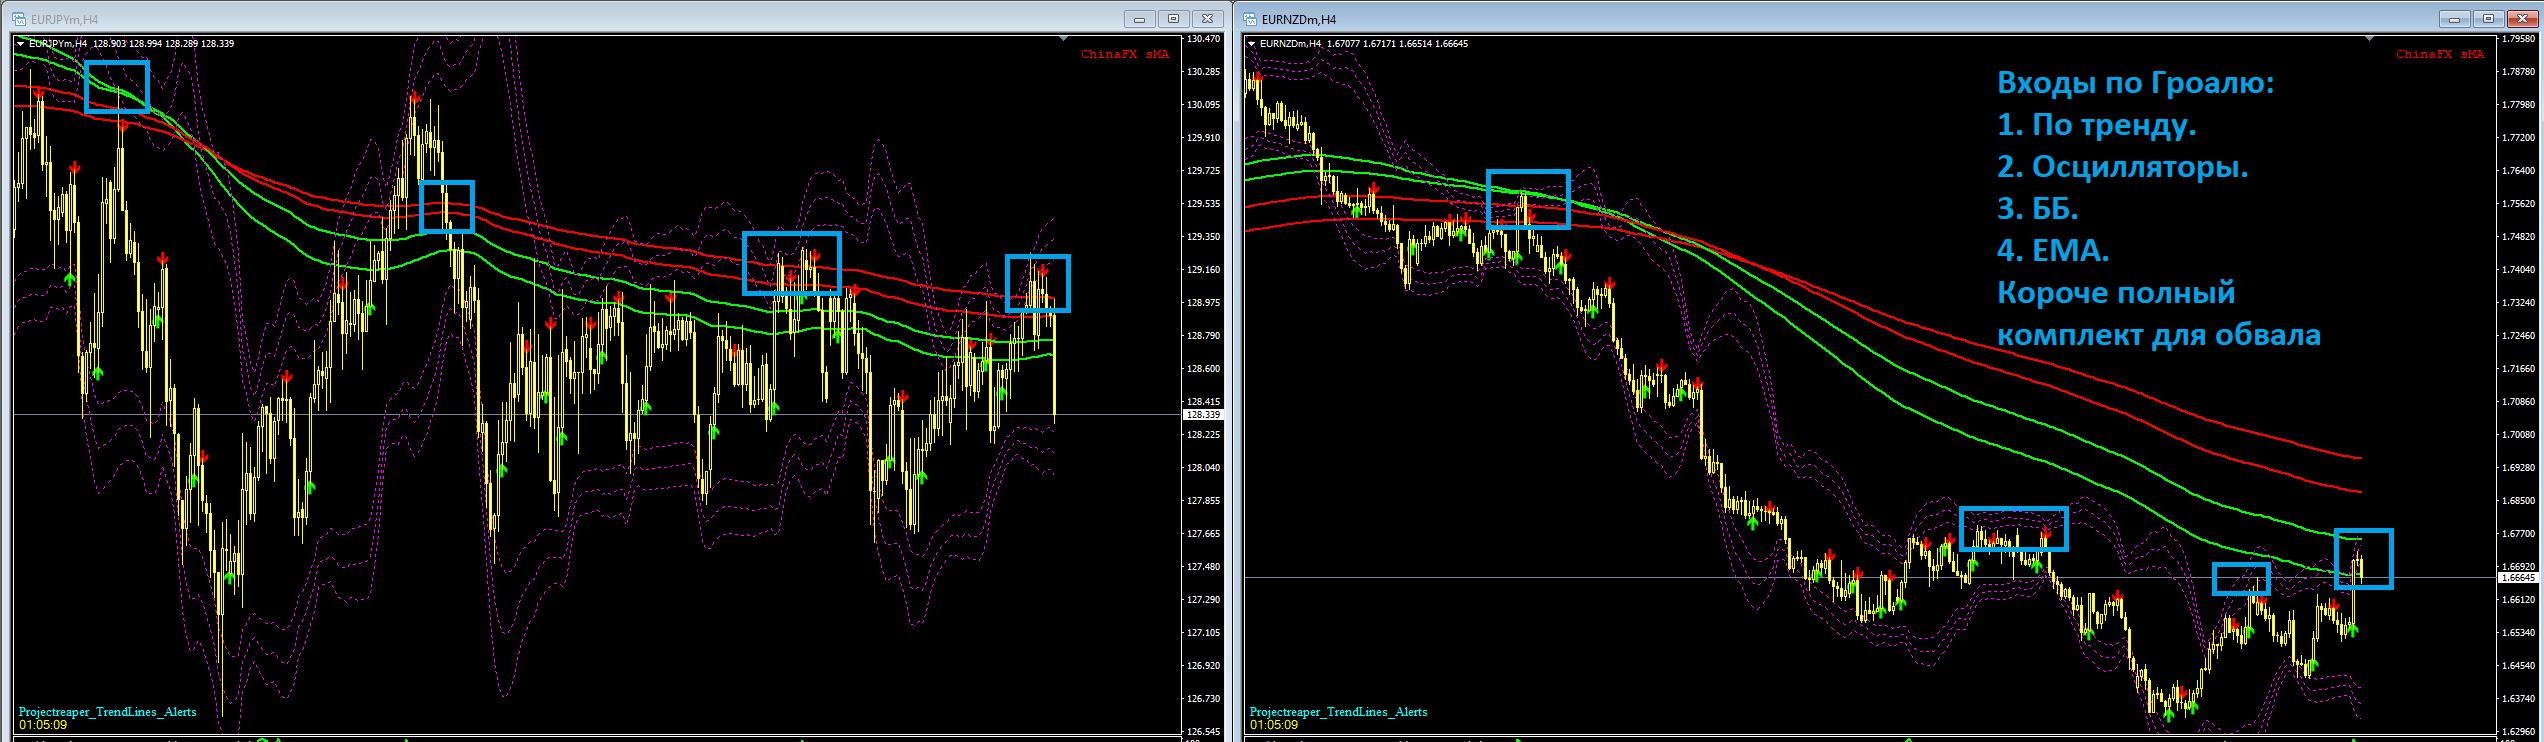Viewport: 2544px width, 742px height.
Task: Select Projectreaper_TrendLines_Alerts label in EURNZDm chart
Action: coord(1339,712)
